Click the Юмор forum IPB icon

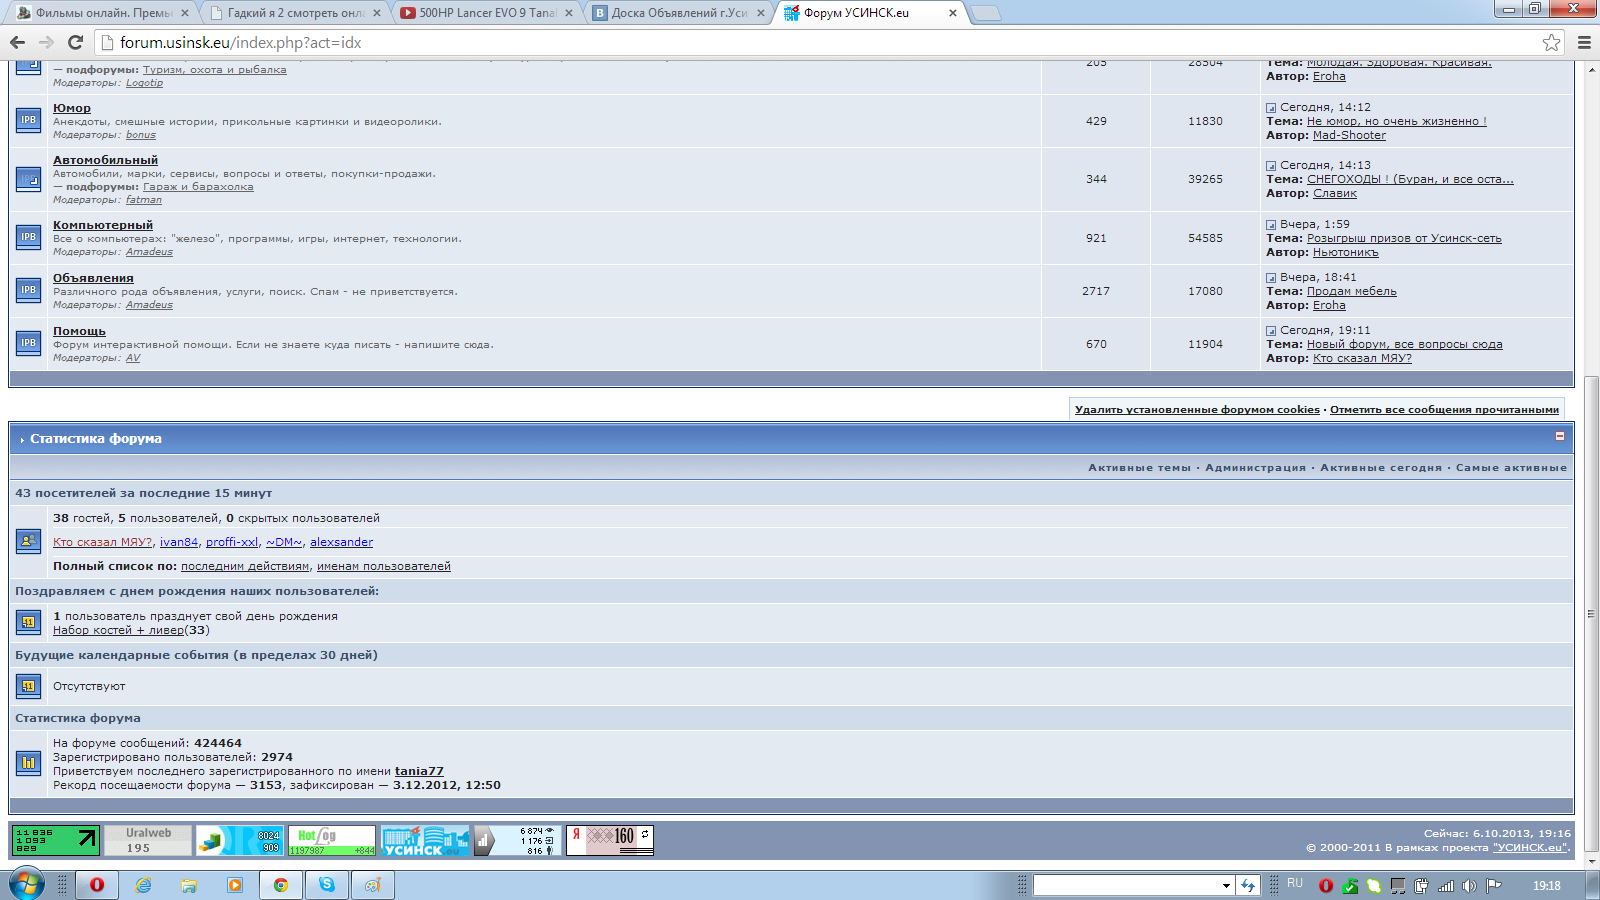(x=28, y=120)
